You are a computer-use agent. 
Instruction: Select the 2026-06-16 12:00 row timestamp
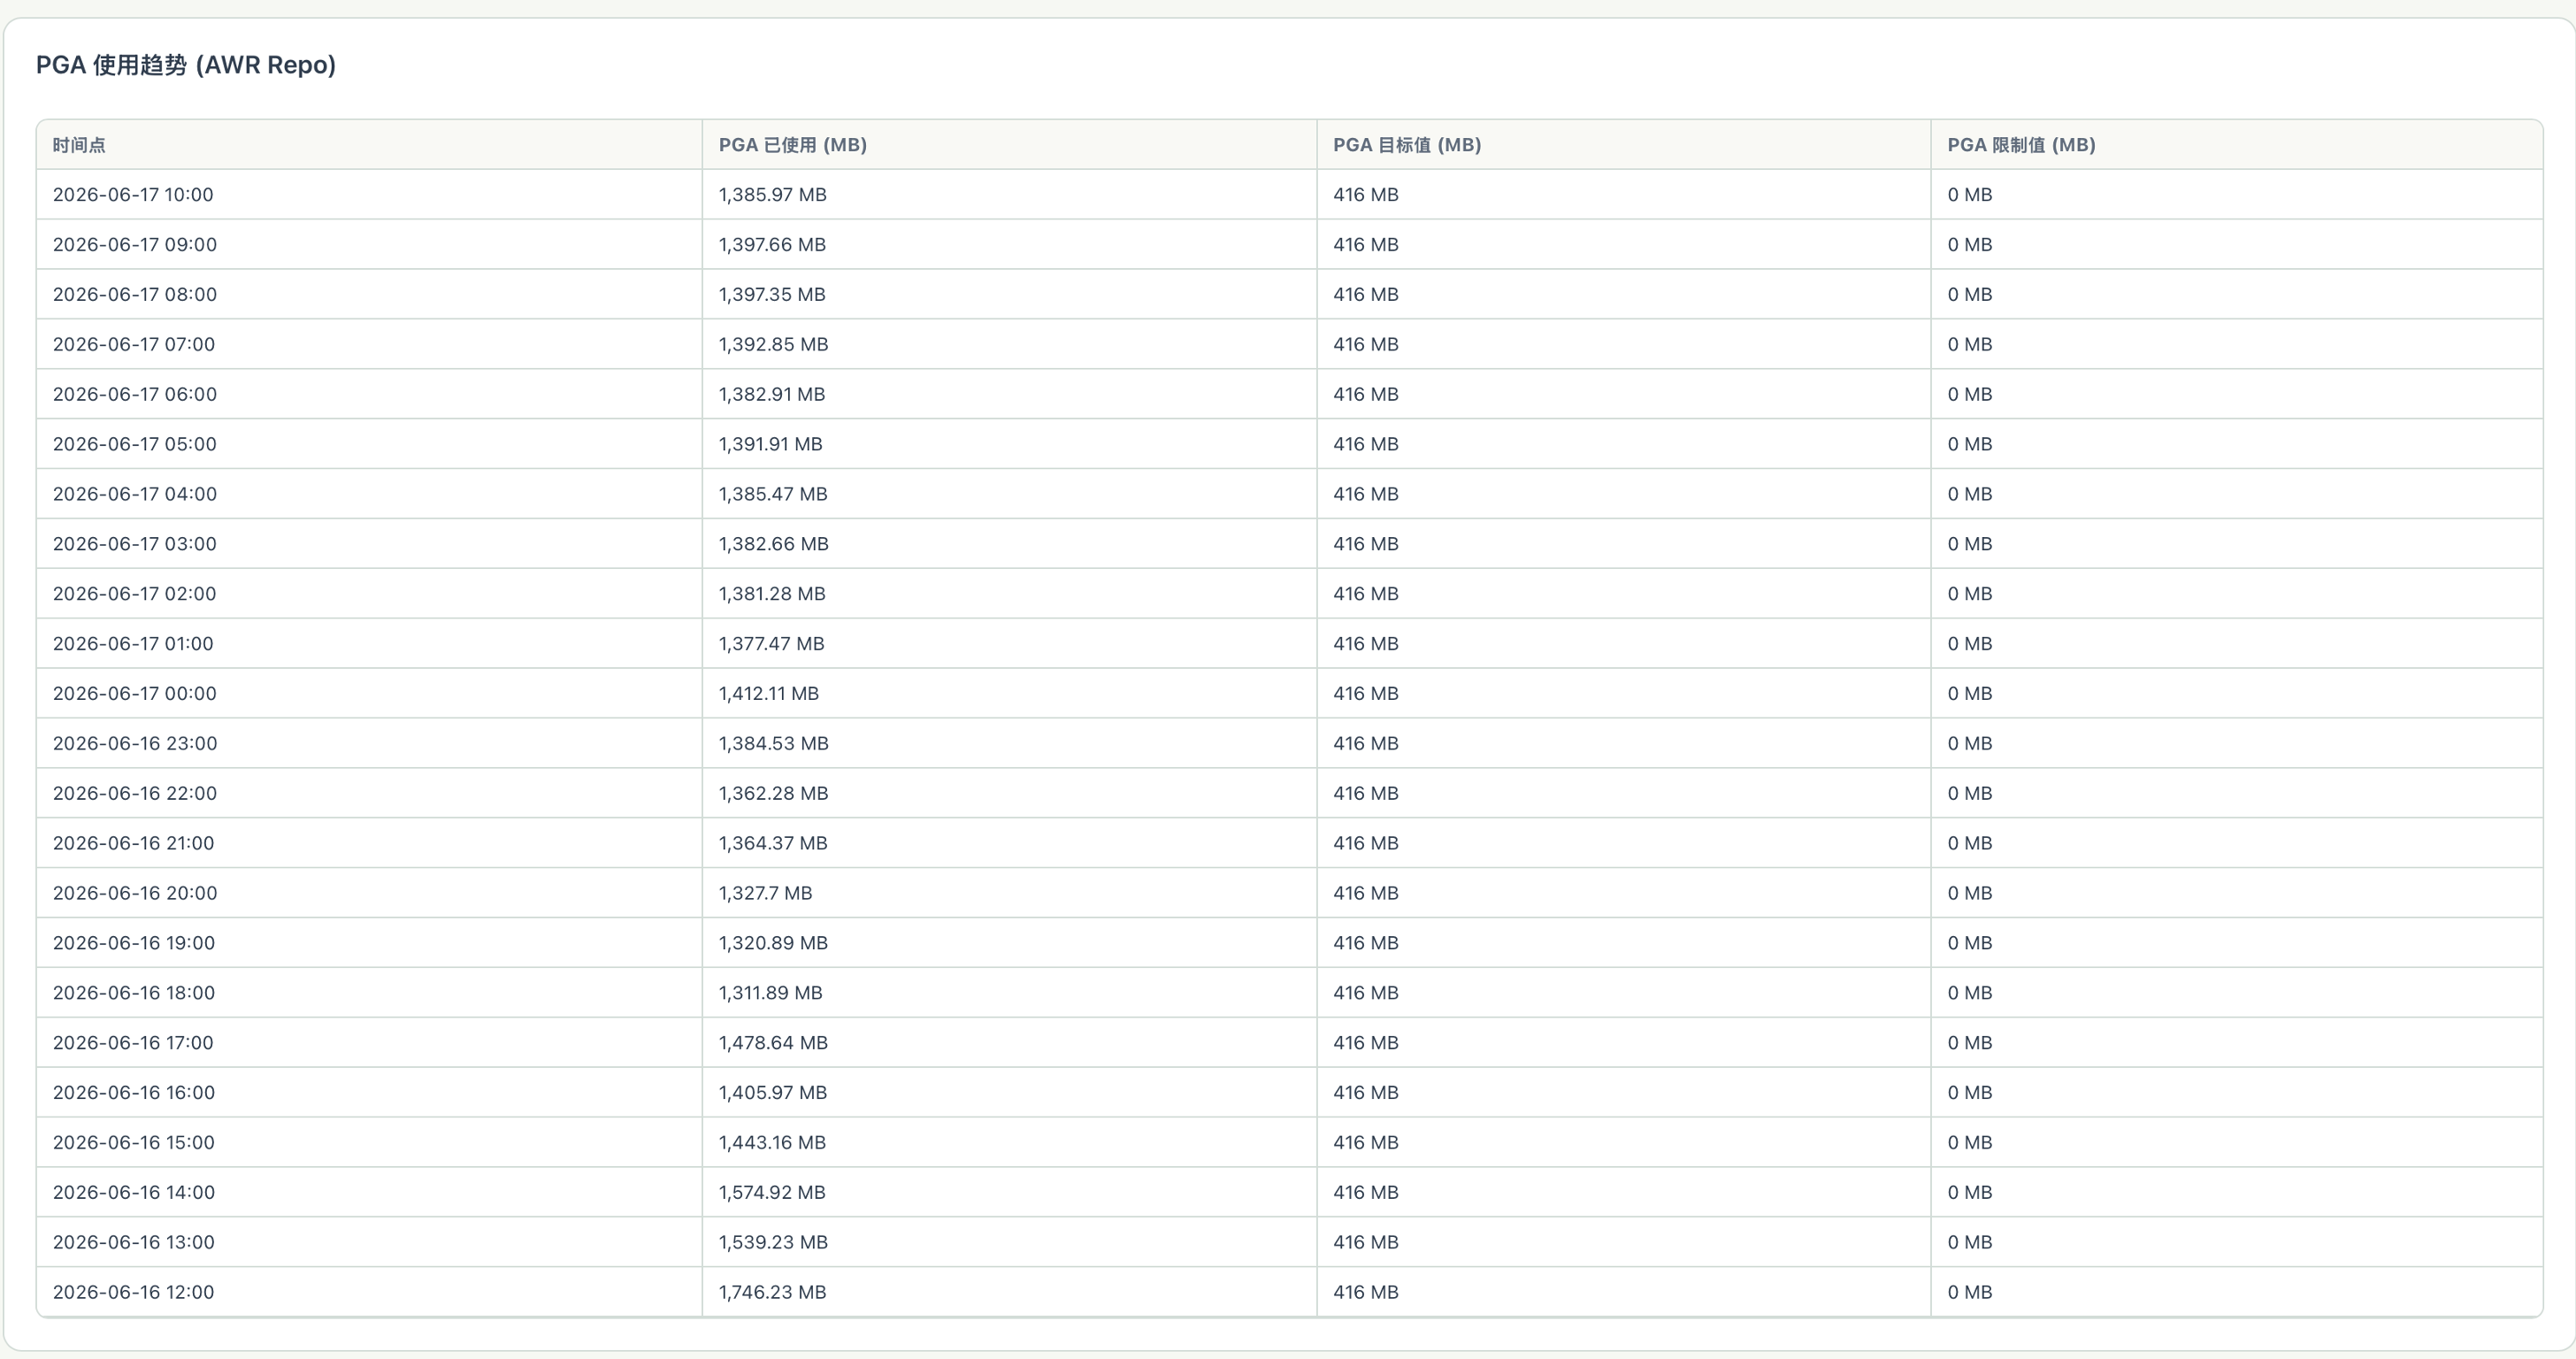(133, 1292)
